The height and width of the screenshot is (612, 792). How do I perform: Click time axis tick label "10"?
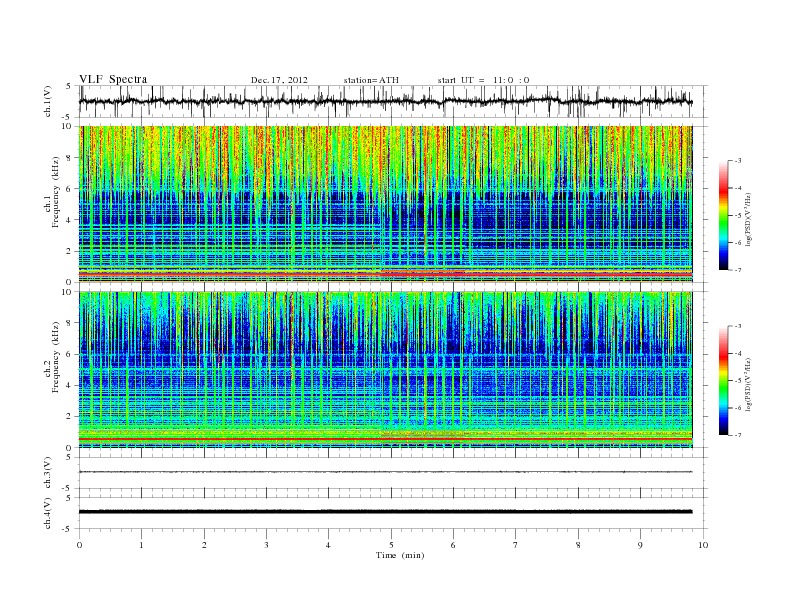pos(703,545)
